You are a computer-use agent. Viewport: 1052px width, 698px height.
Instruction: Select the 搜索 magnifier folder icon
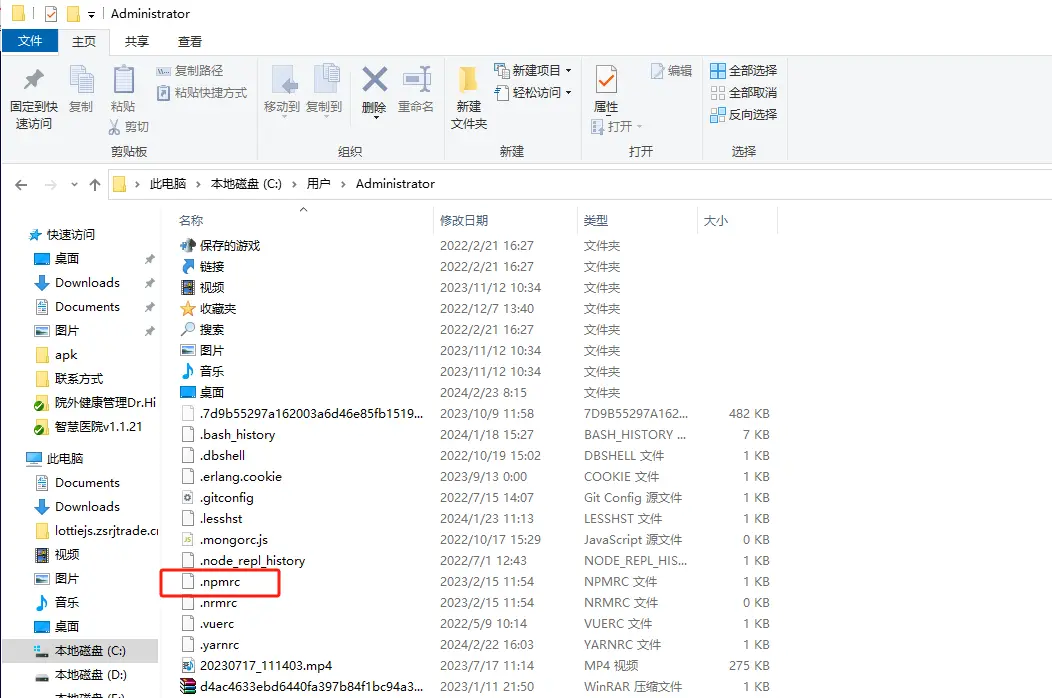coord(188,330)
